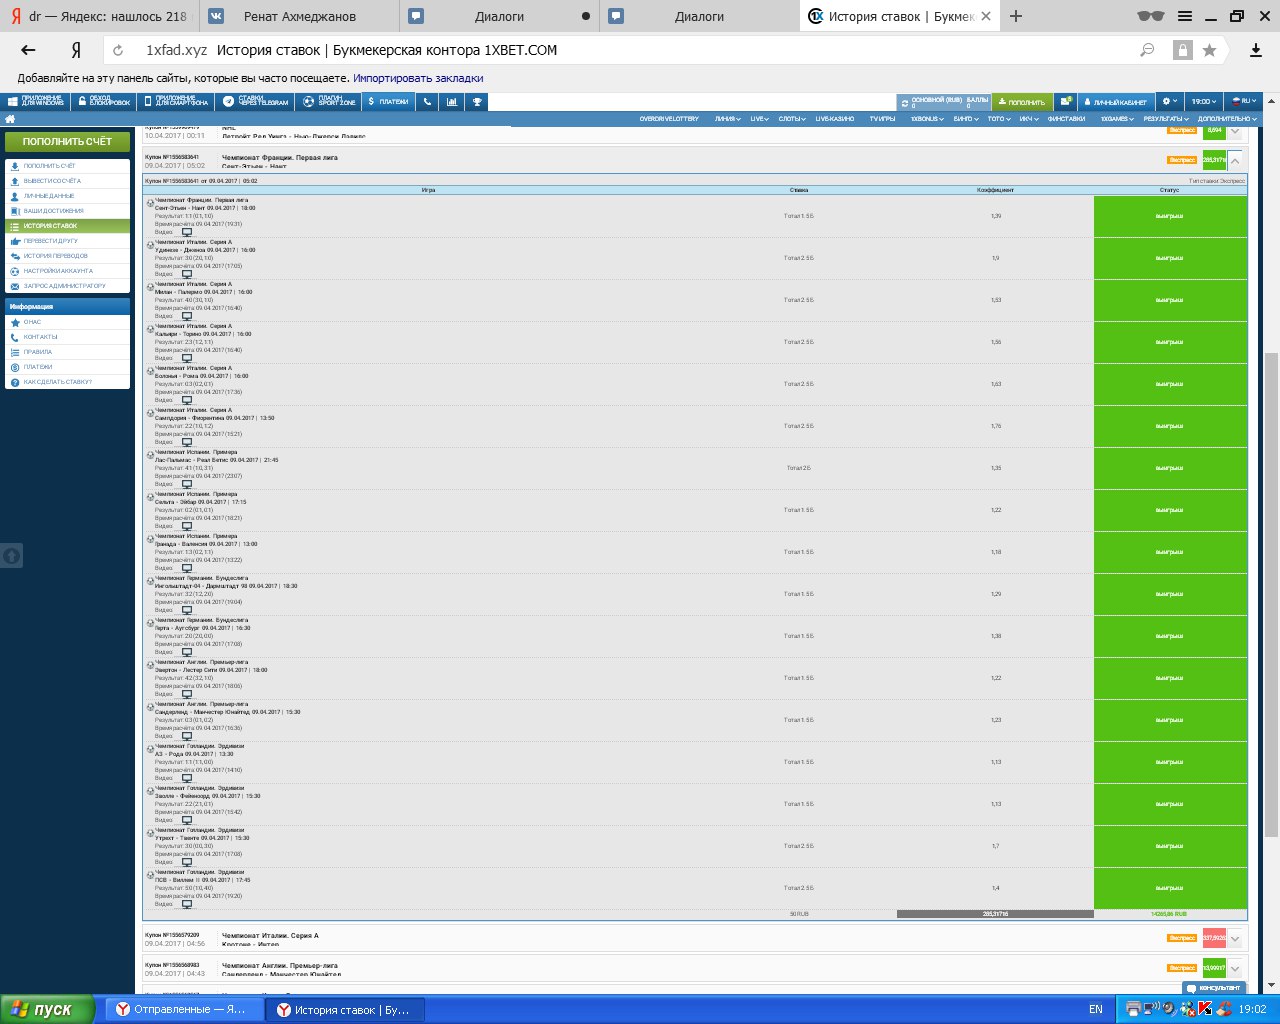Open the settings gear dropdown
The image size is (1280, 1024).
[1169, 102]
